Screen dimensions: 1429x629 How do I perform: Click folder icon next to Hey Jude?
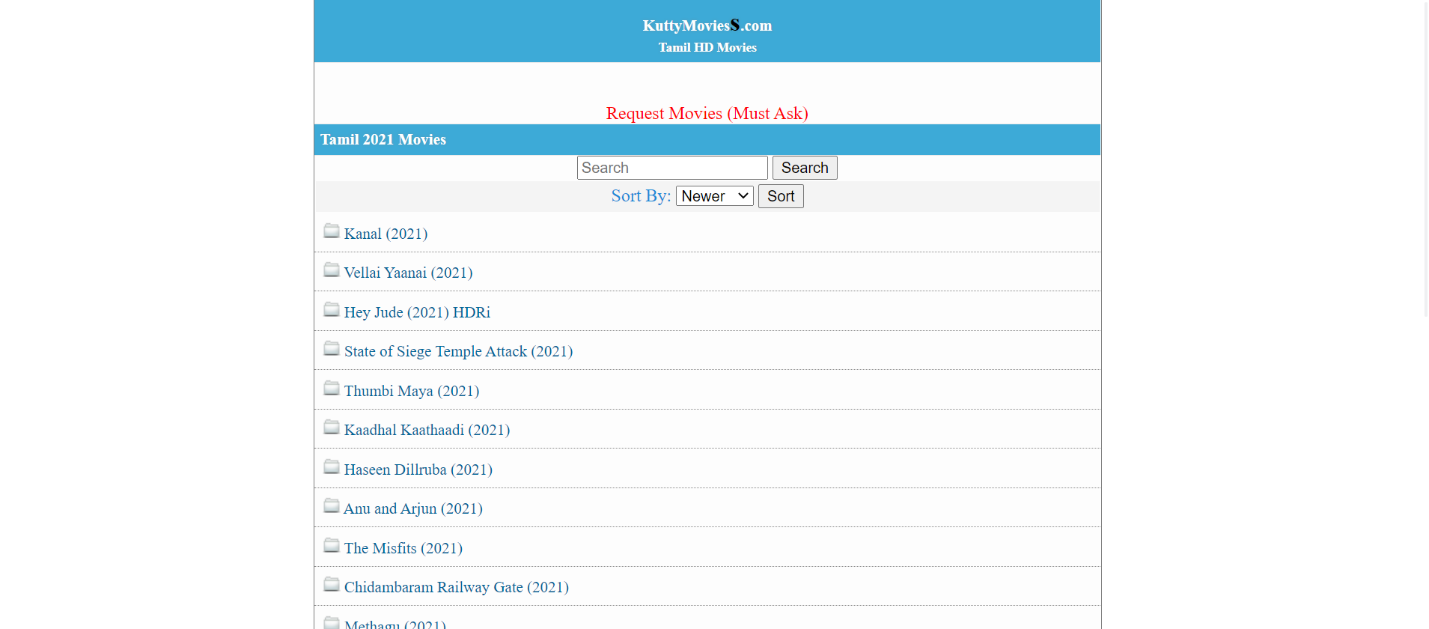(331, 310)
